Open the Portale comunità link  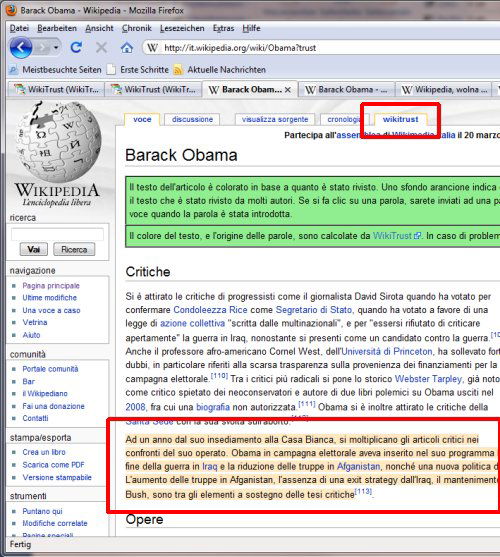coord(50,369)
